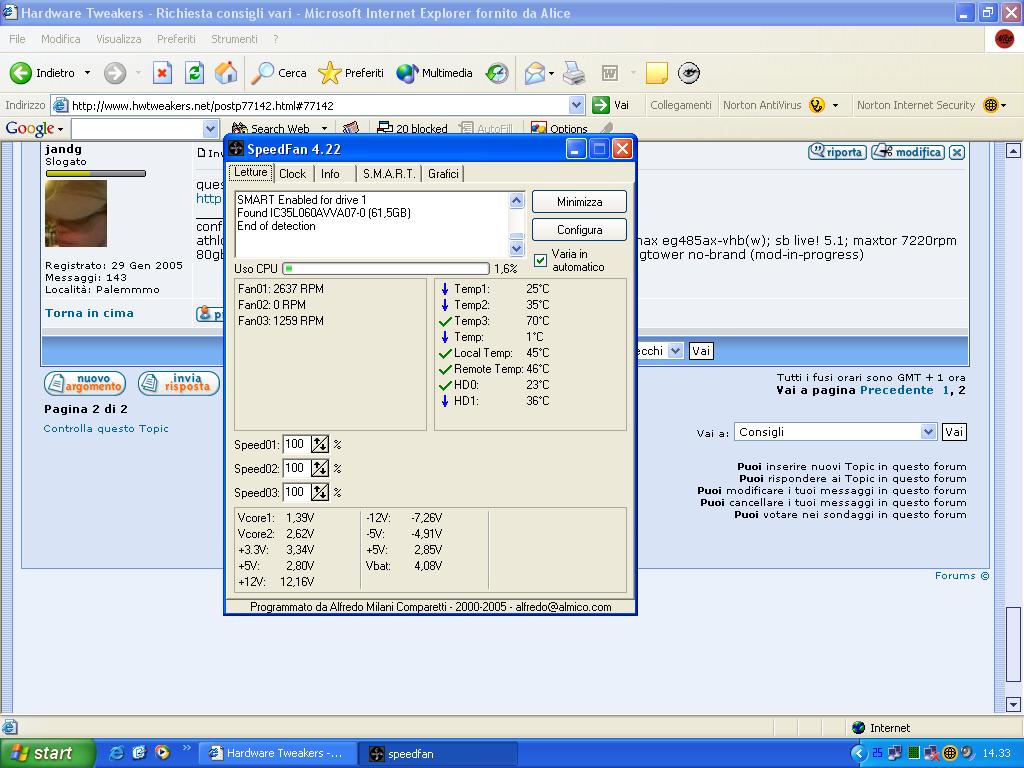
Task: Click Norton AntiVirus yellow icon
Action: [816, 105]
